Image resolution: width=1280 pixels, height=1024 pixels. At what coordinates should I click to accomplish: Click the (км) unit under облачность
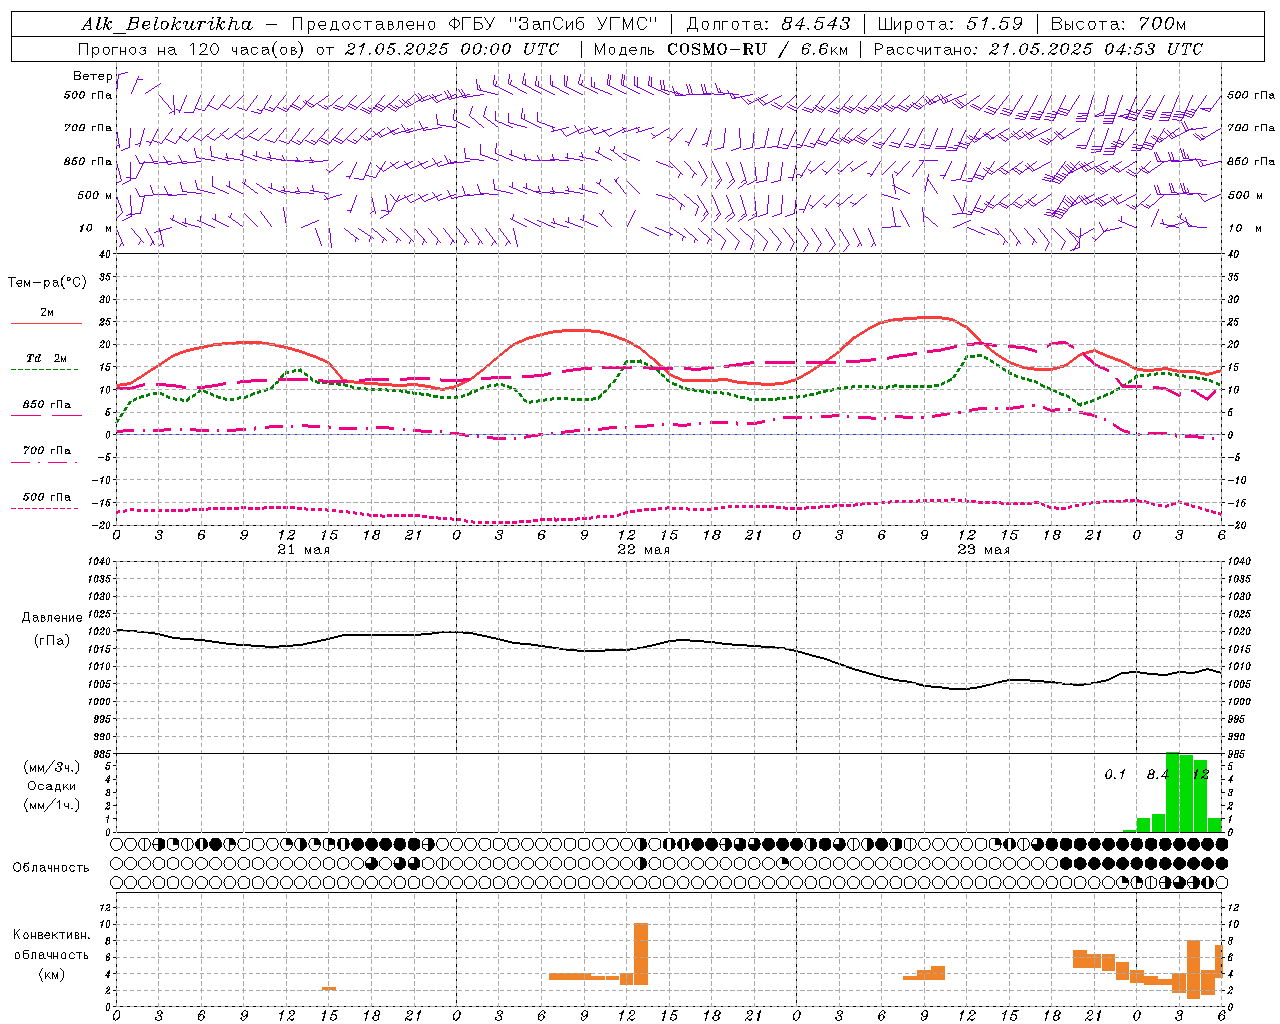(x=52, y=974)
